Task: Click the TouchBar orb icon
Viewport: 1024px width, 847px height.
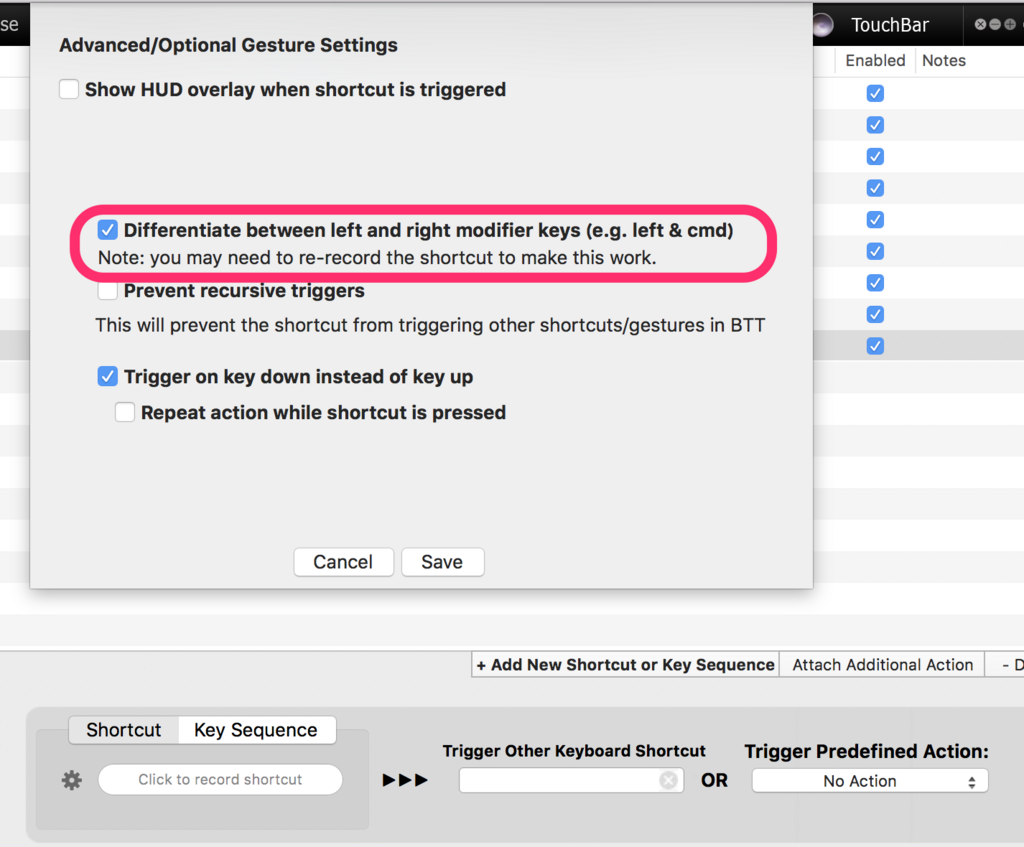Action: coord(823,25)
